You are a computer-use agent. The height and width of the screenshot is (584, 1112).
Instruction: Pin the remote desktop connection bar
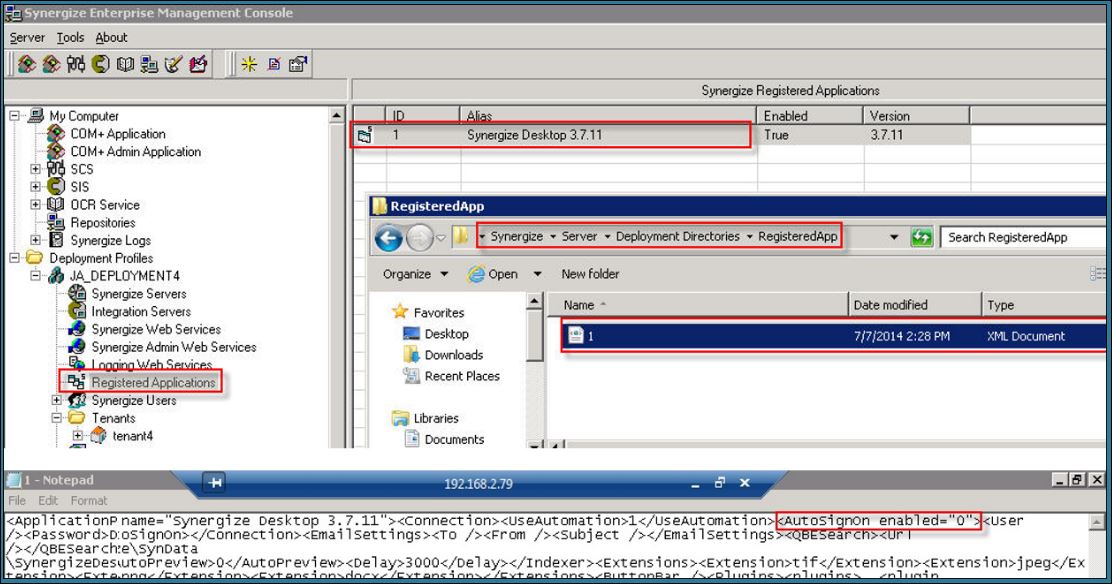[215, 483]
